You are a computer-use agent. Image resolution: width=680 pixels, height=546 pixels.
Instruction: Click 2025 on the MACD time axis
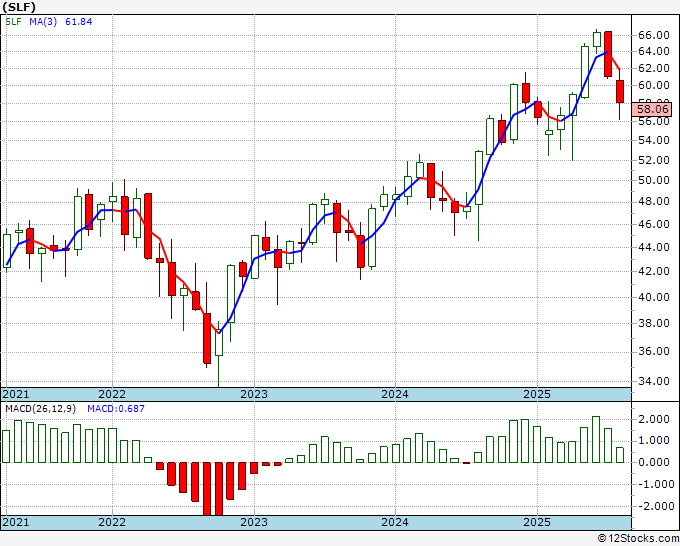(537, 522)
